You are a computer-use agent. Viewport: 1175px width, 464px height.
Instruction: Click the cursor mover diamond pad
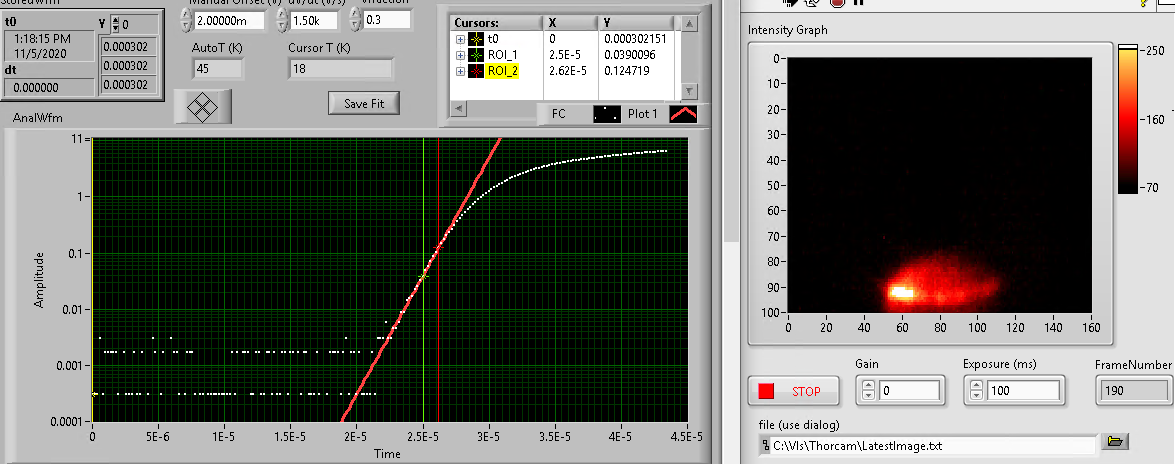point(203,107)
